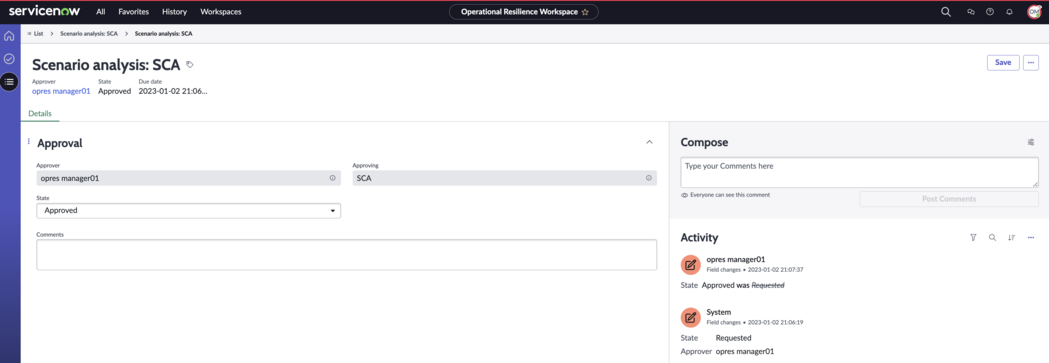Click the Due date value in header
This screenshot has width=1049, height=363.
coord(173,92)
